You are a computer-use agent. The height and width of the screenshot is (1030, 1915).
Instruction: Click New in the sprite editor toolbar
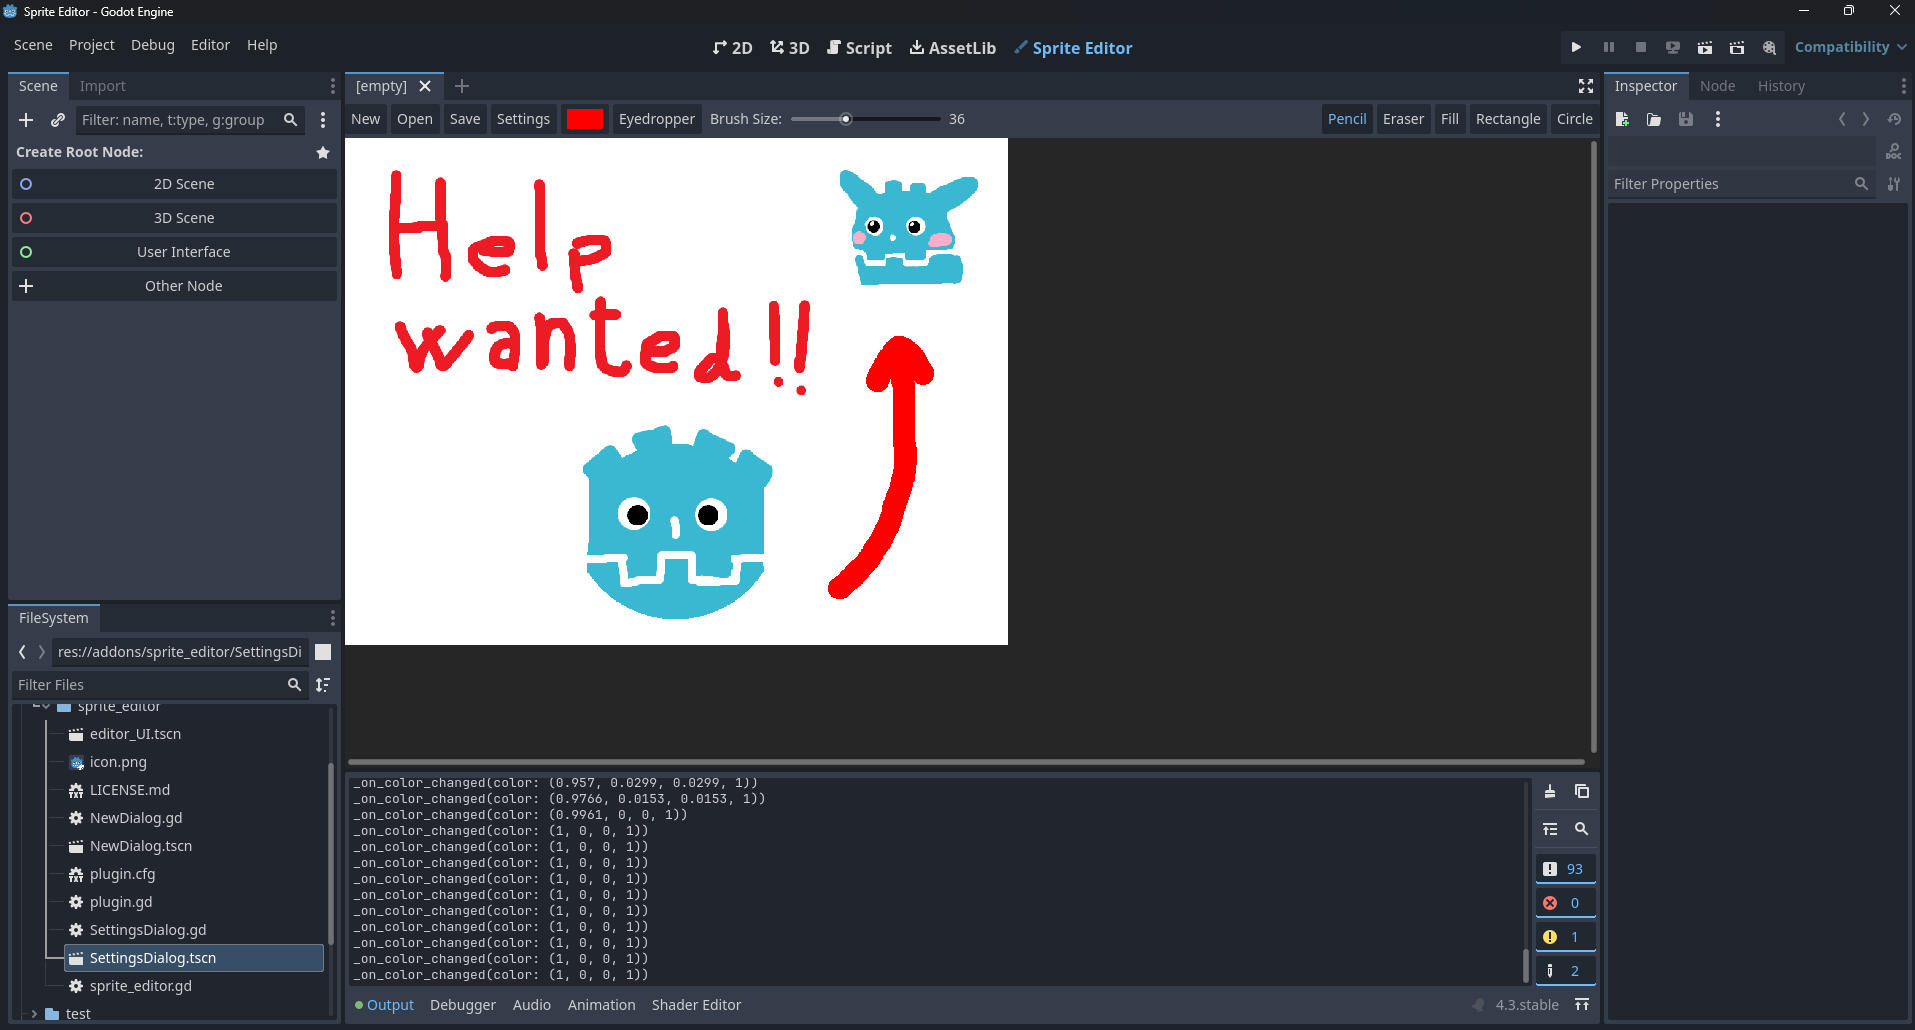pyautogui.click(x=366, y=119)
